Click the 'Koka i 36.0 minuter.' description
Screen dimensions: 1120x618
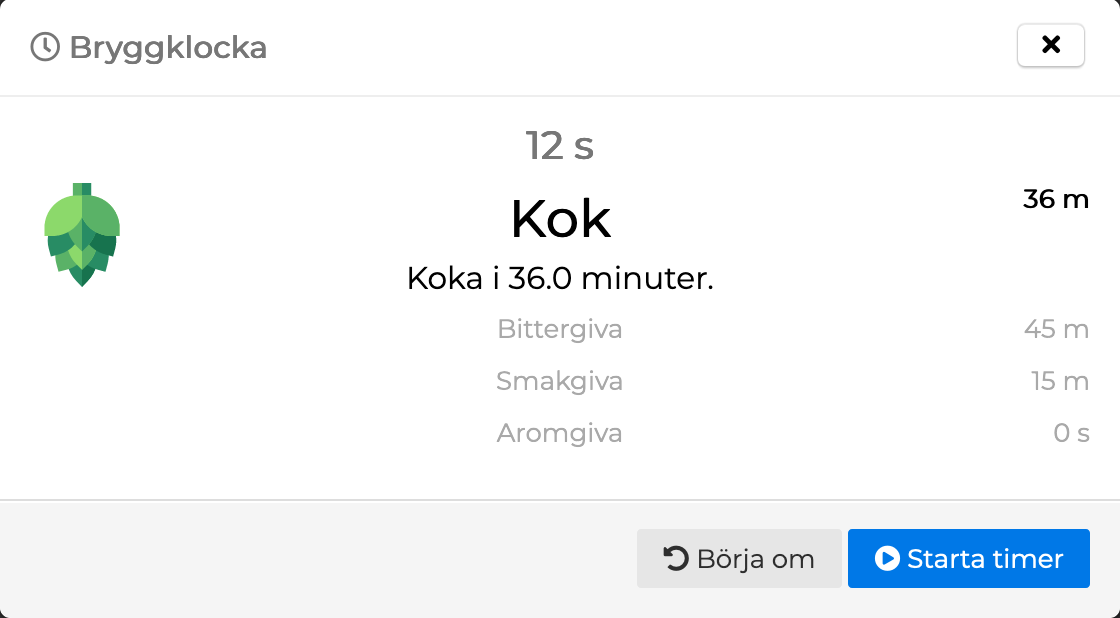point(560,278)
